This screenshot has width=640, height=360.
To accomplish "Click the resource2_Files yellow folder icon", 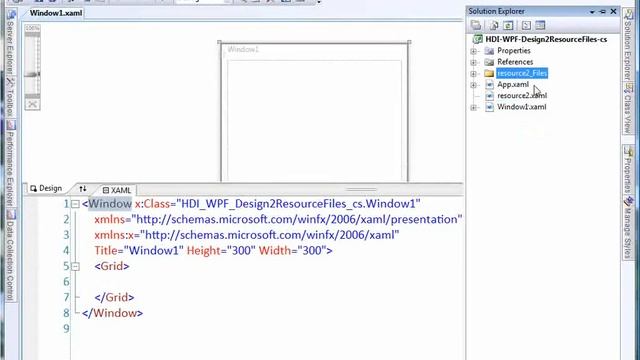I will (489, 73).
